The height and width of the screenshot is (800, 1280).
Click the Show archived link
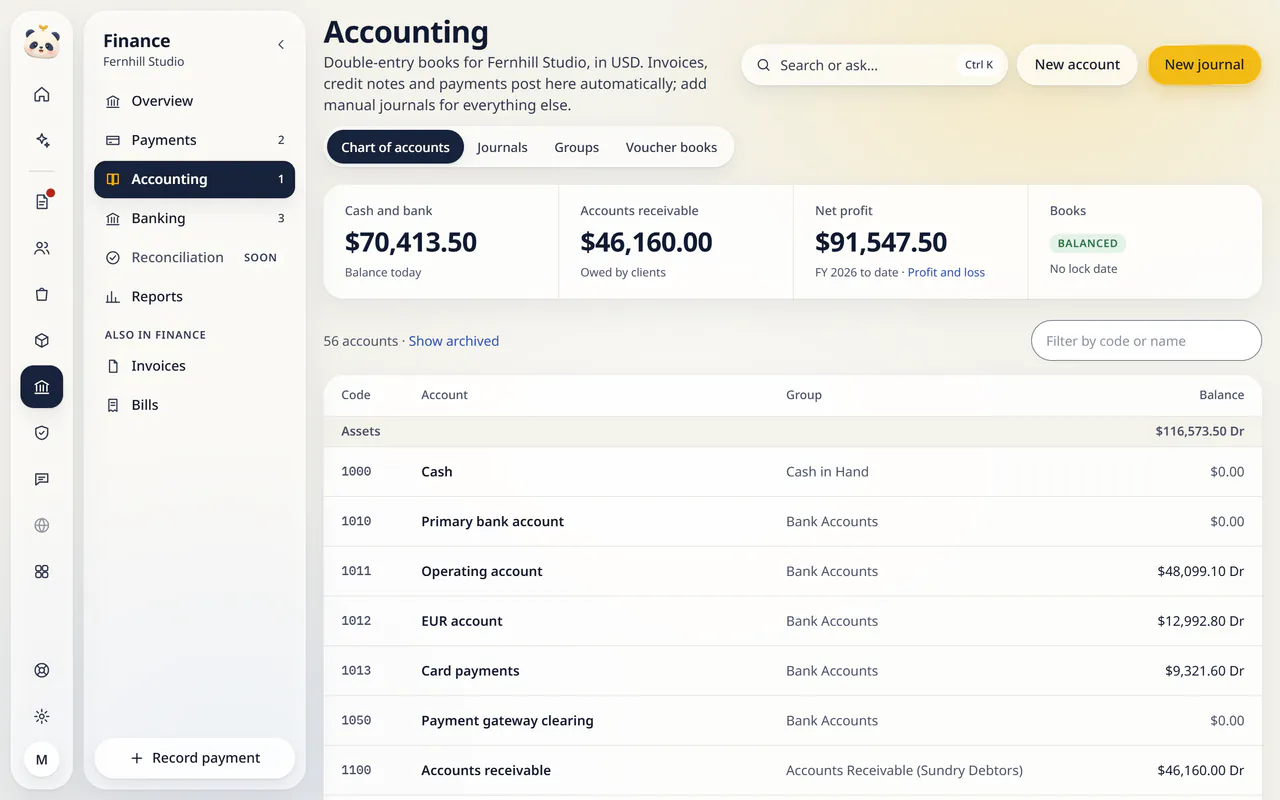tap(454, 341)
